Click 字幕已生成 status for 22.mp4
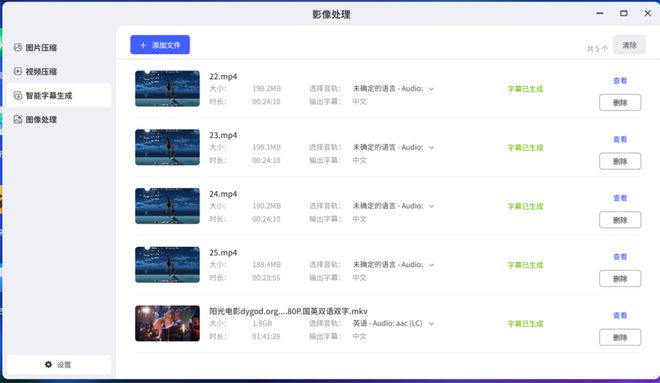The image size is (660, 383). click(525, 89)
